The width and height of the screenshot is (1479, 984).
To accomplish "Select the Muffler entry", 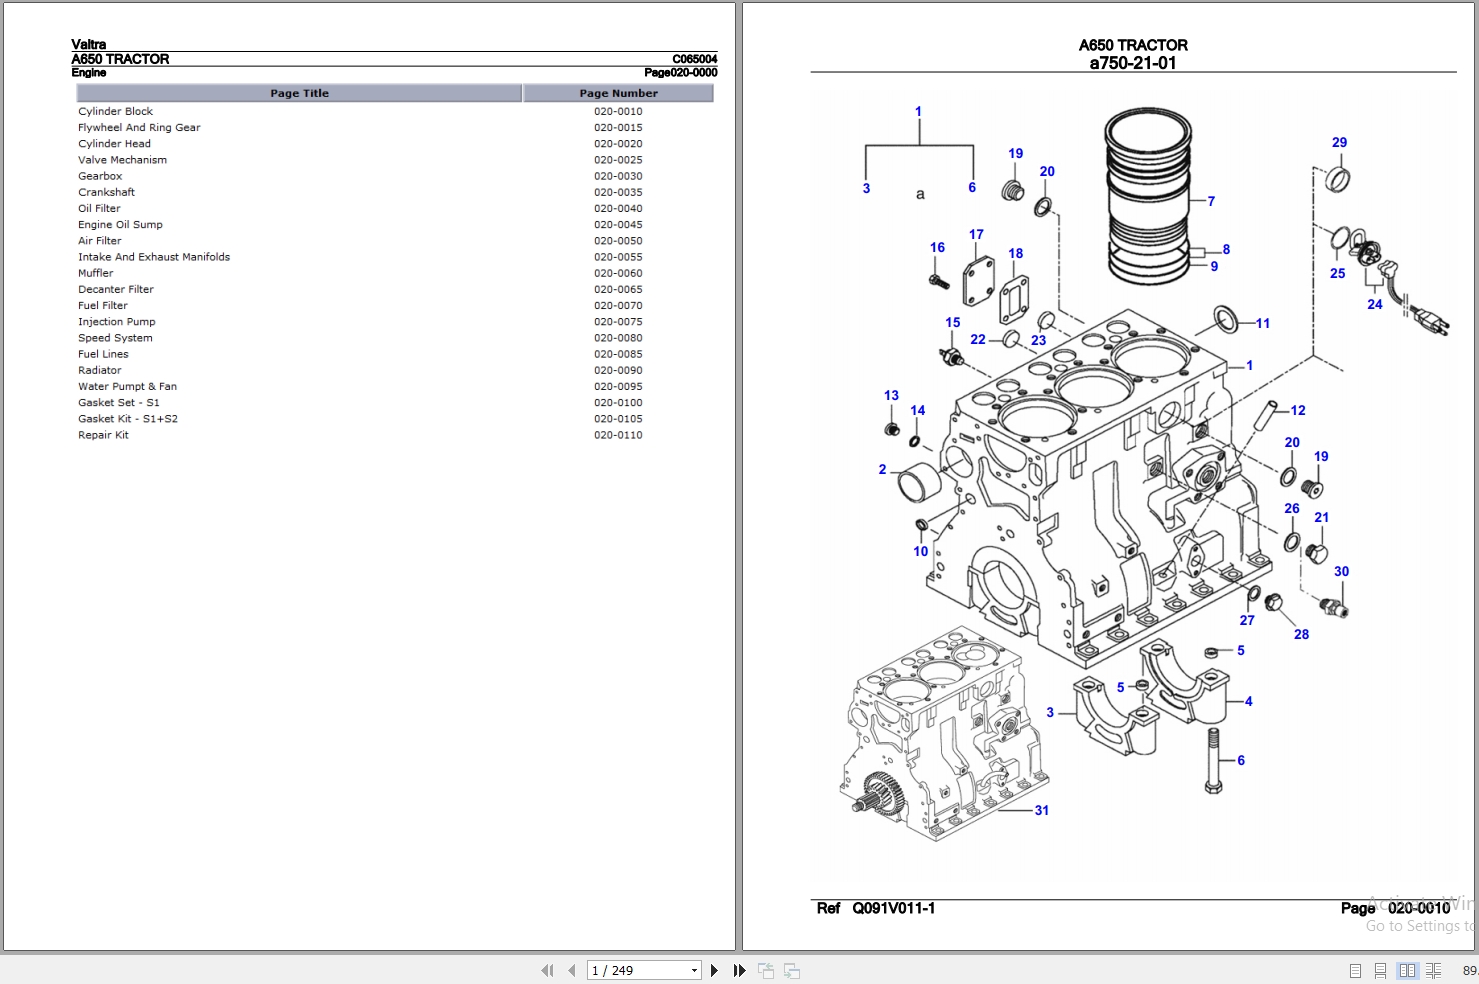I will (96, 273).
